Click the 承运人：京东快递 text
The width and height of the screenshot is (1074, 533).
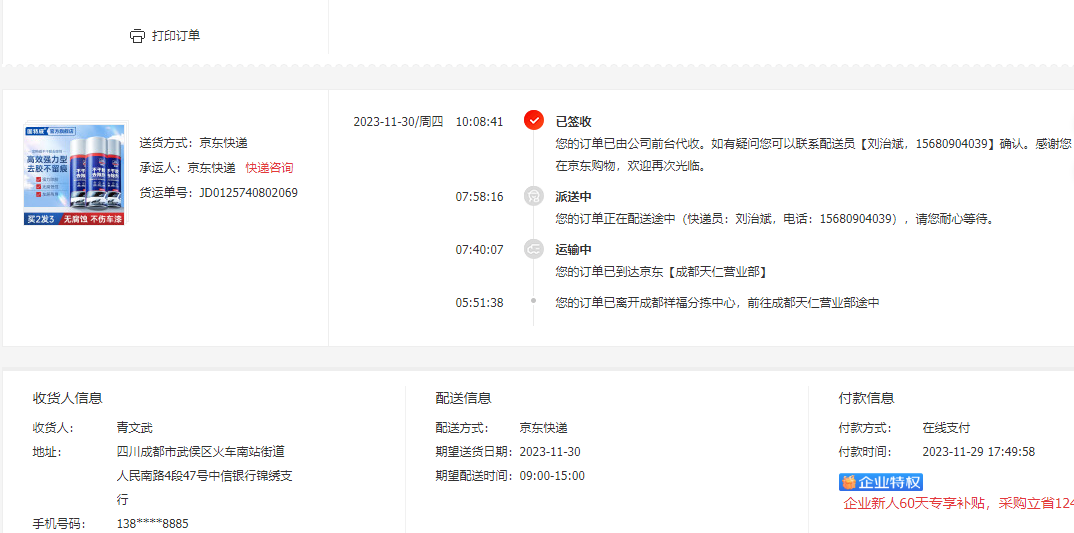(x=187, y=168)
